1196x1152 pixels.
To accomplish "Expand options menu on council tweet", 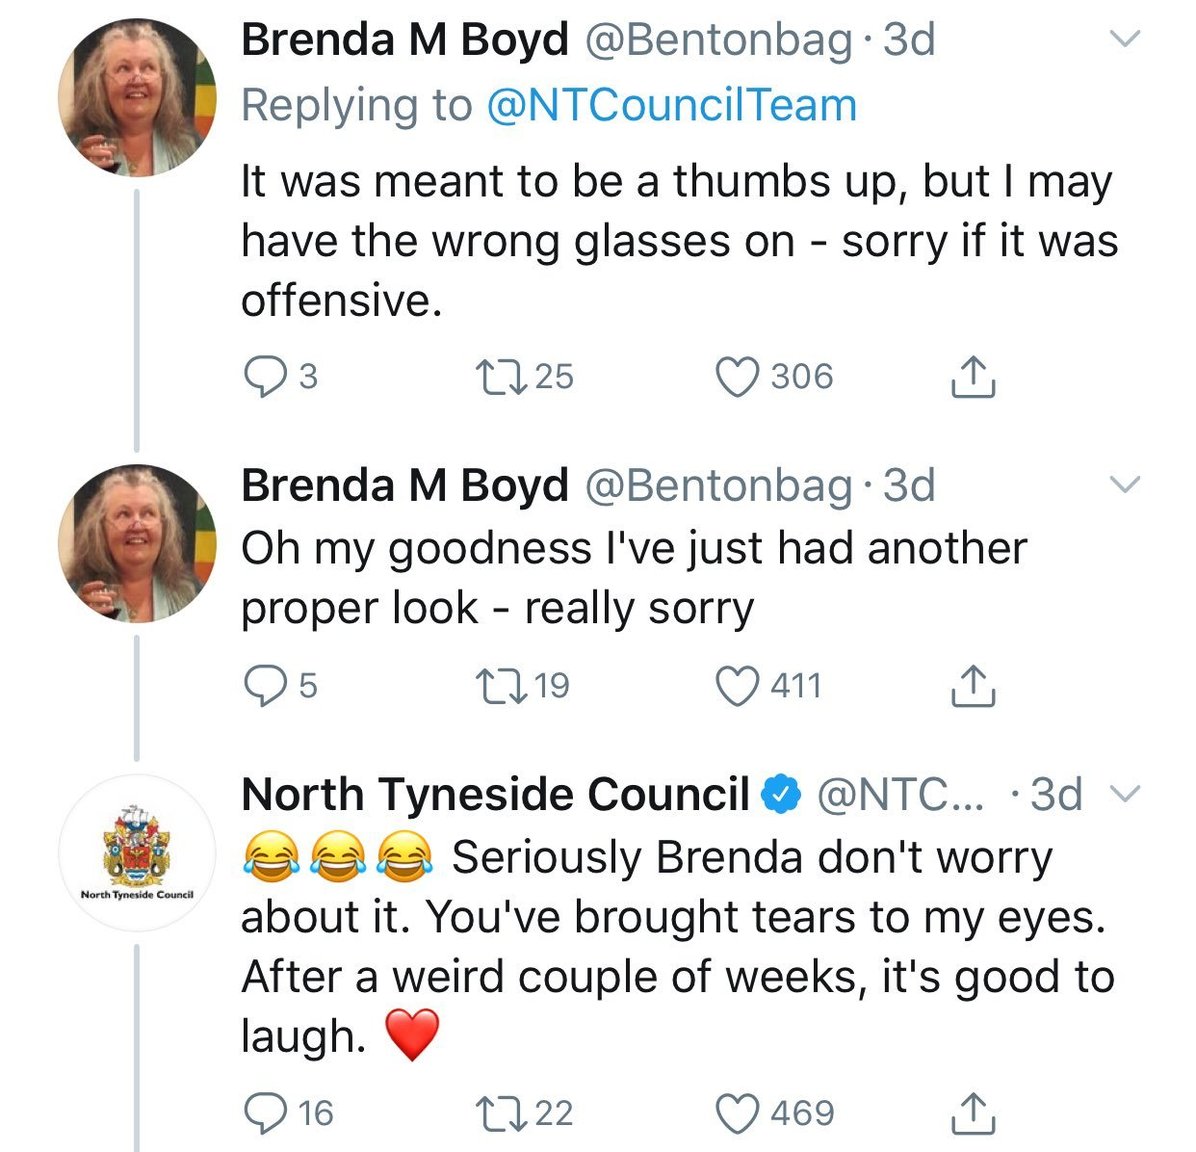I will 1126,795.
